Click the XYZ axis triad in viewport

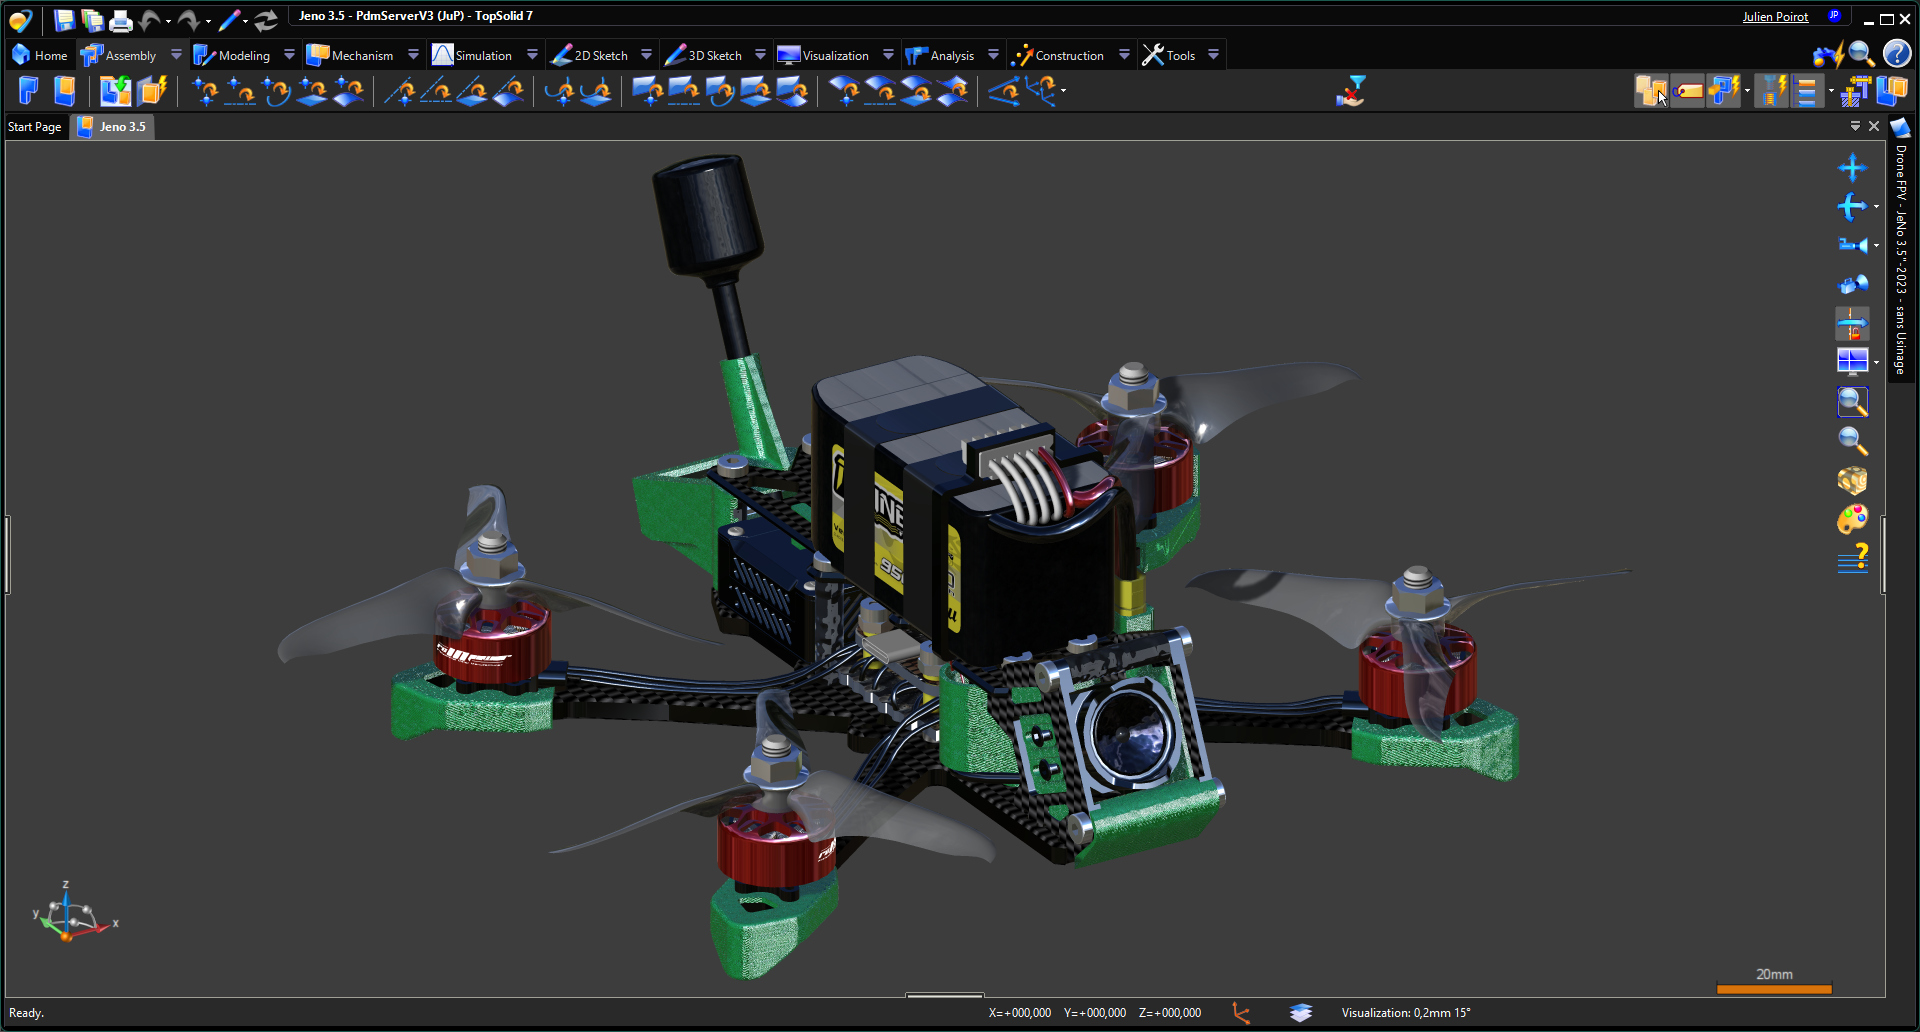(75, 911)
